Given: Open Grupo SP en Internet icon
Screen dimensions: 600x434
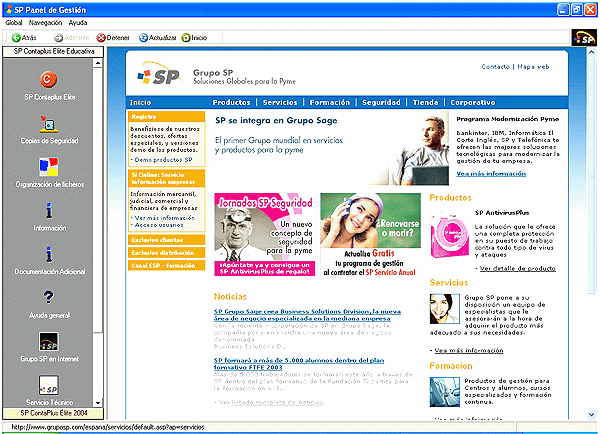Looking at the screenshot, I should (49, 341).
